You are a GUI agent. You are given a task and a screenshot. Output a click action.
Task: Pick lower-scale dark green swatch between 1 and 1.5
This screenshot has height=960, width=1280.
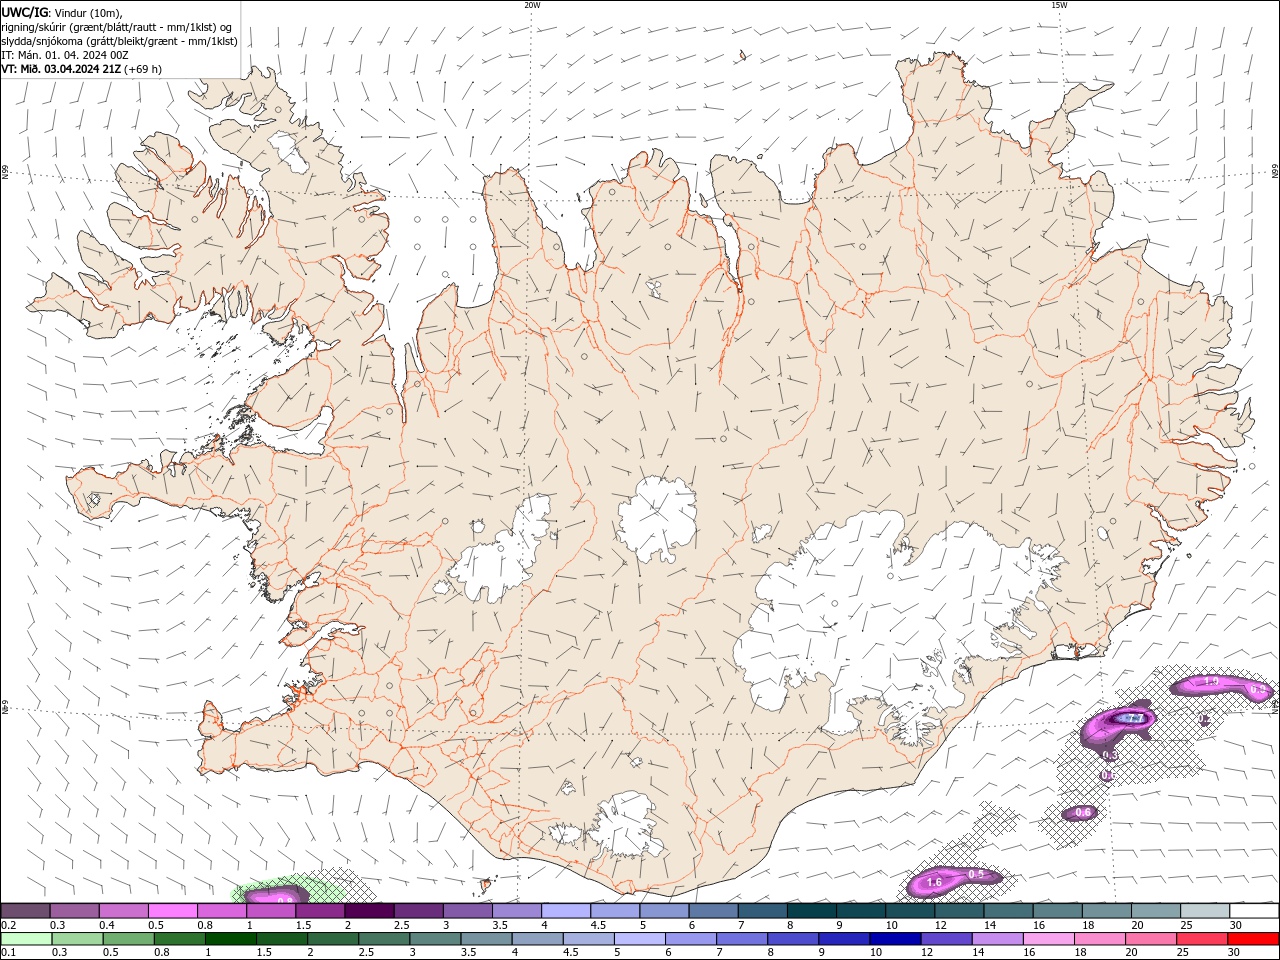231,939
